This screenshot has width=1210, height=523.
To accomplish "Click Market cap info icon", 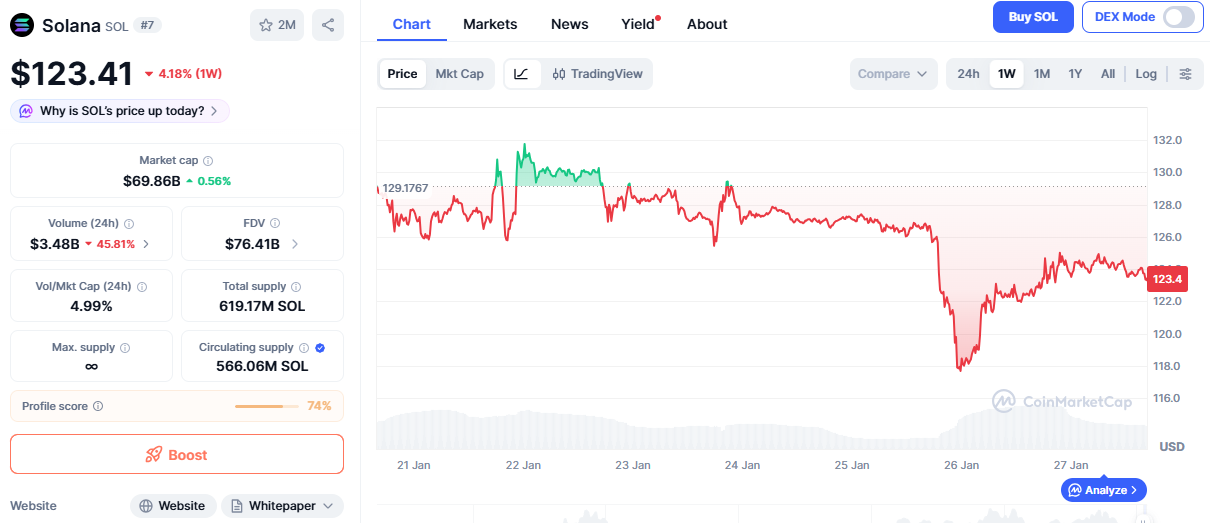I will pyautogui.click(x=208, y=161).
